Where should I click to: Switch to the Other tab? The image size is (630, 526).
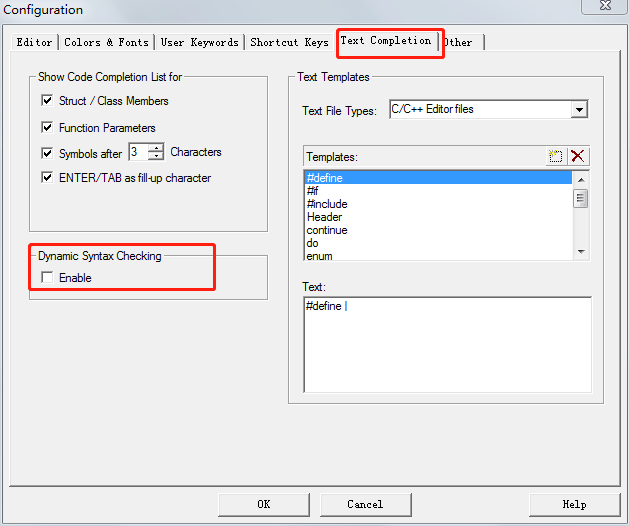(462, 42)
